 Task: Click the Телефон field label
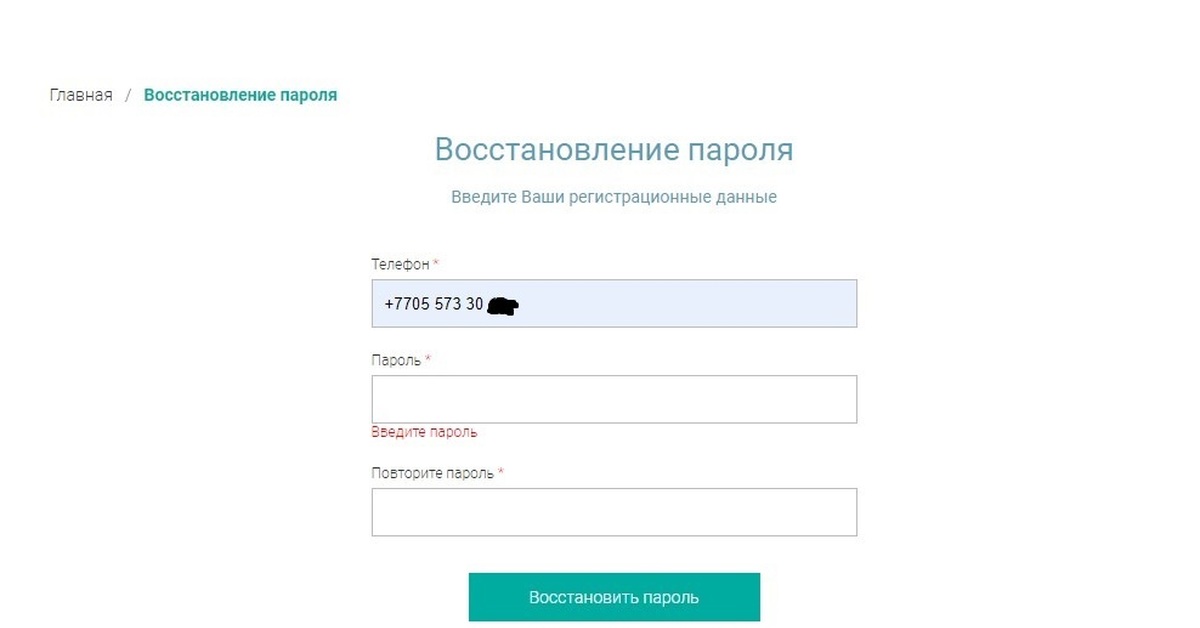pyautogui.click(x=400, y=264)
